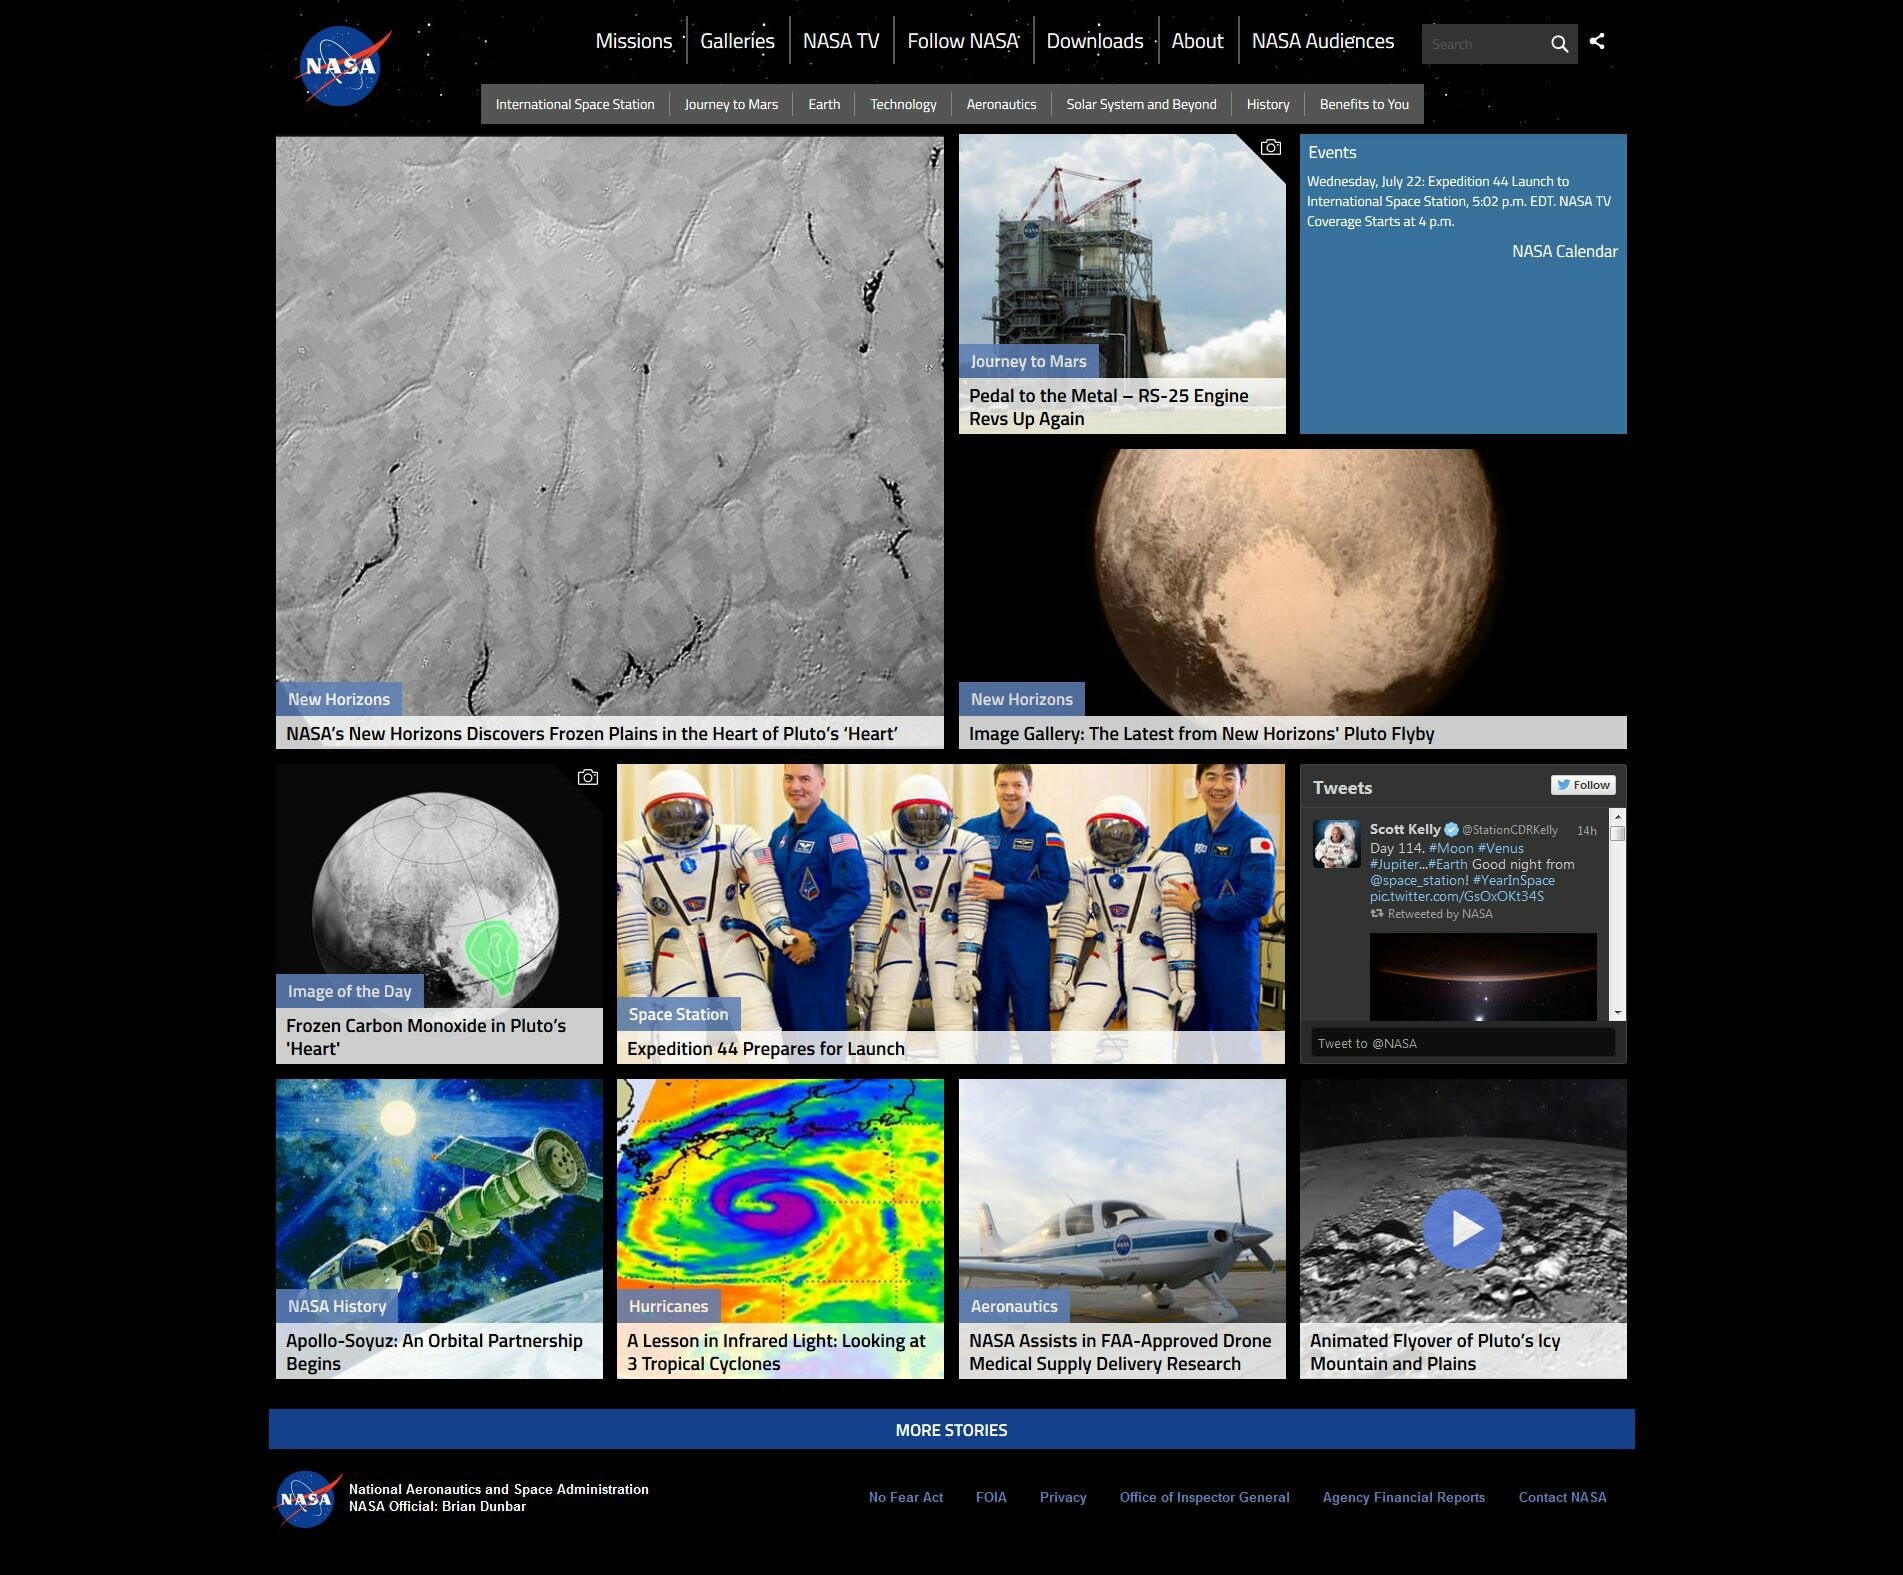Open Frozen Carbon Monoxide in Pluto's Heart
Screen dimensions: 1903x1575
coord(426,1037)
